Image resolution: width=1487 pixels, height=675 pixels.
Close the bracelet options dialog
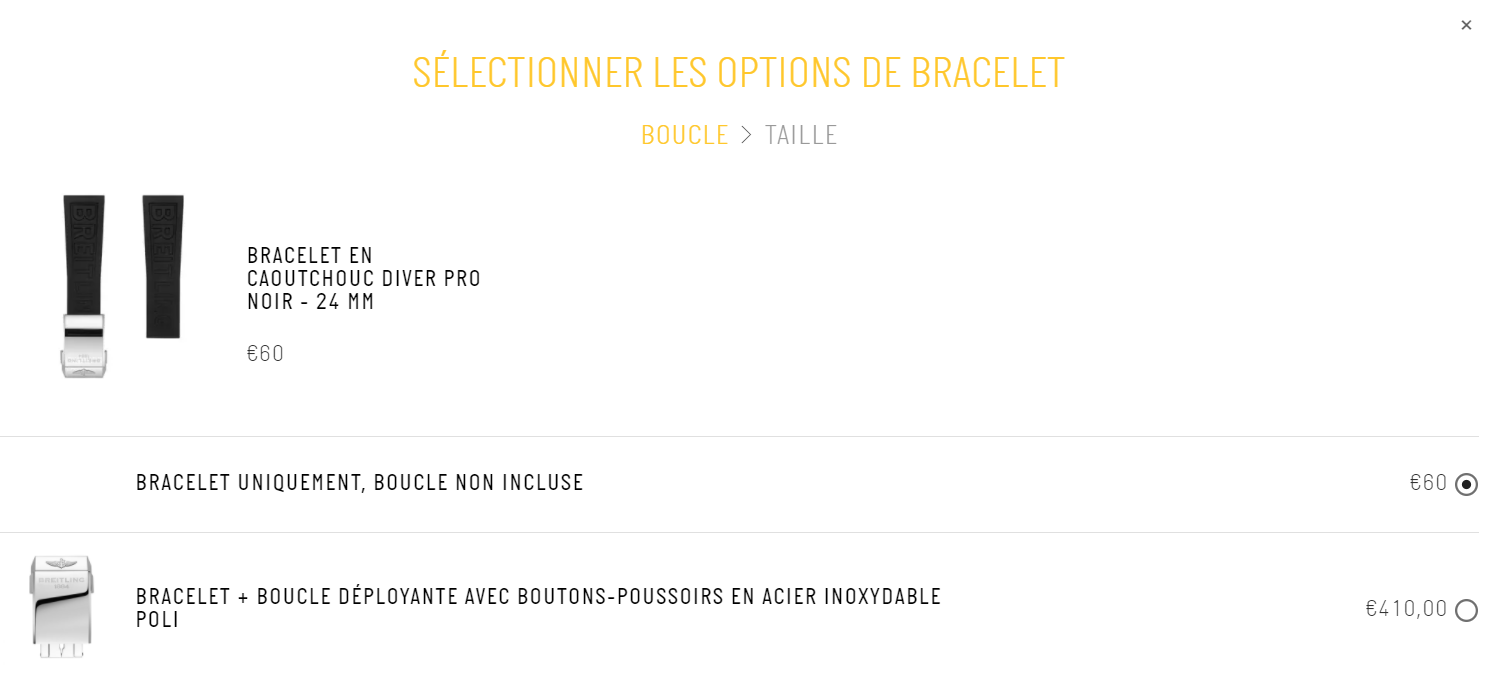(x=1465, y=25)
